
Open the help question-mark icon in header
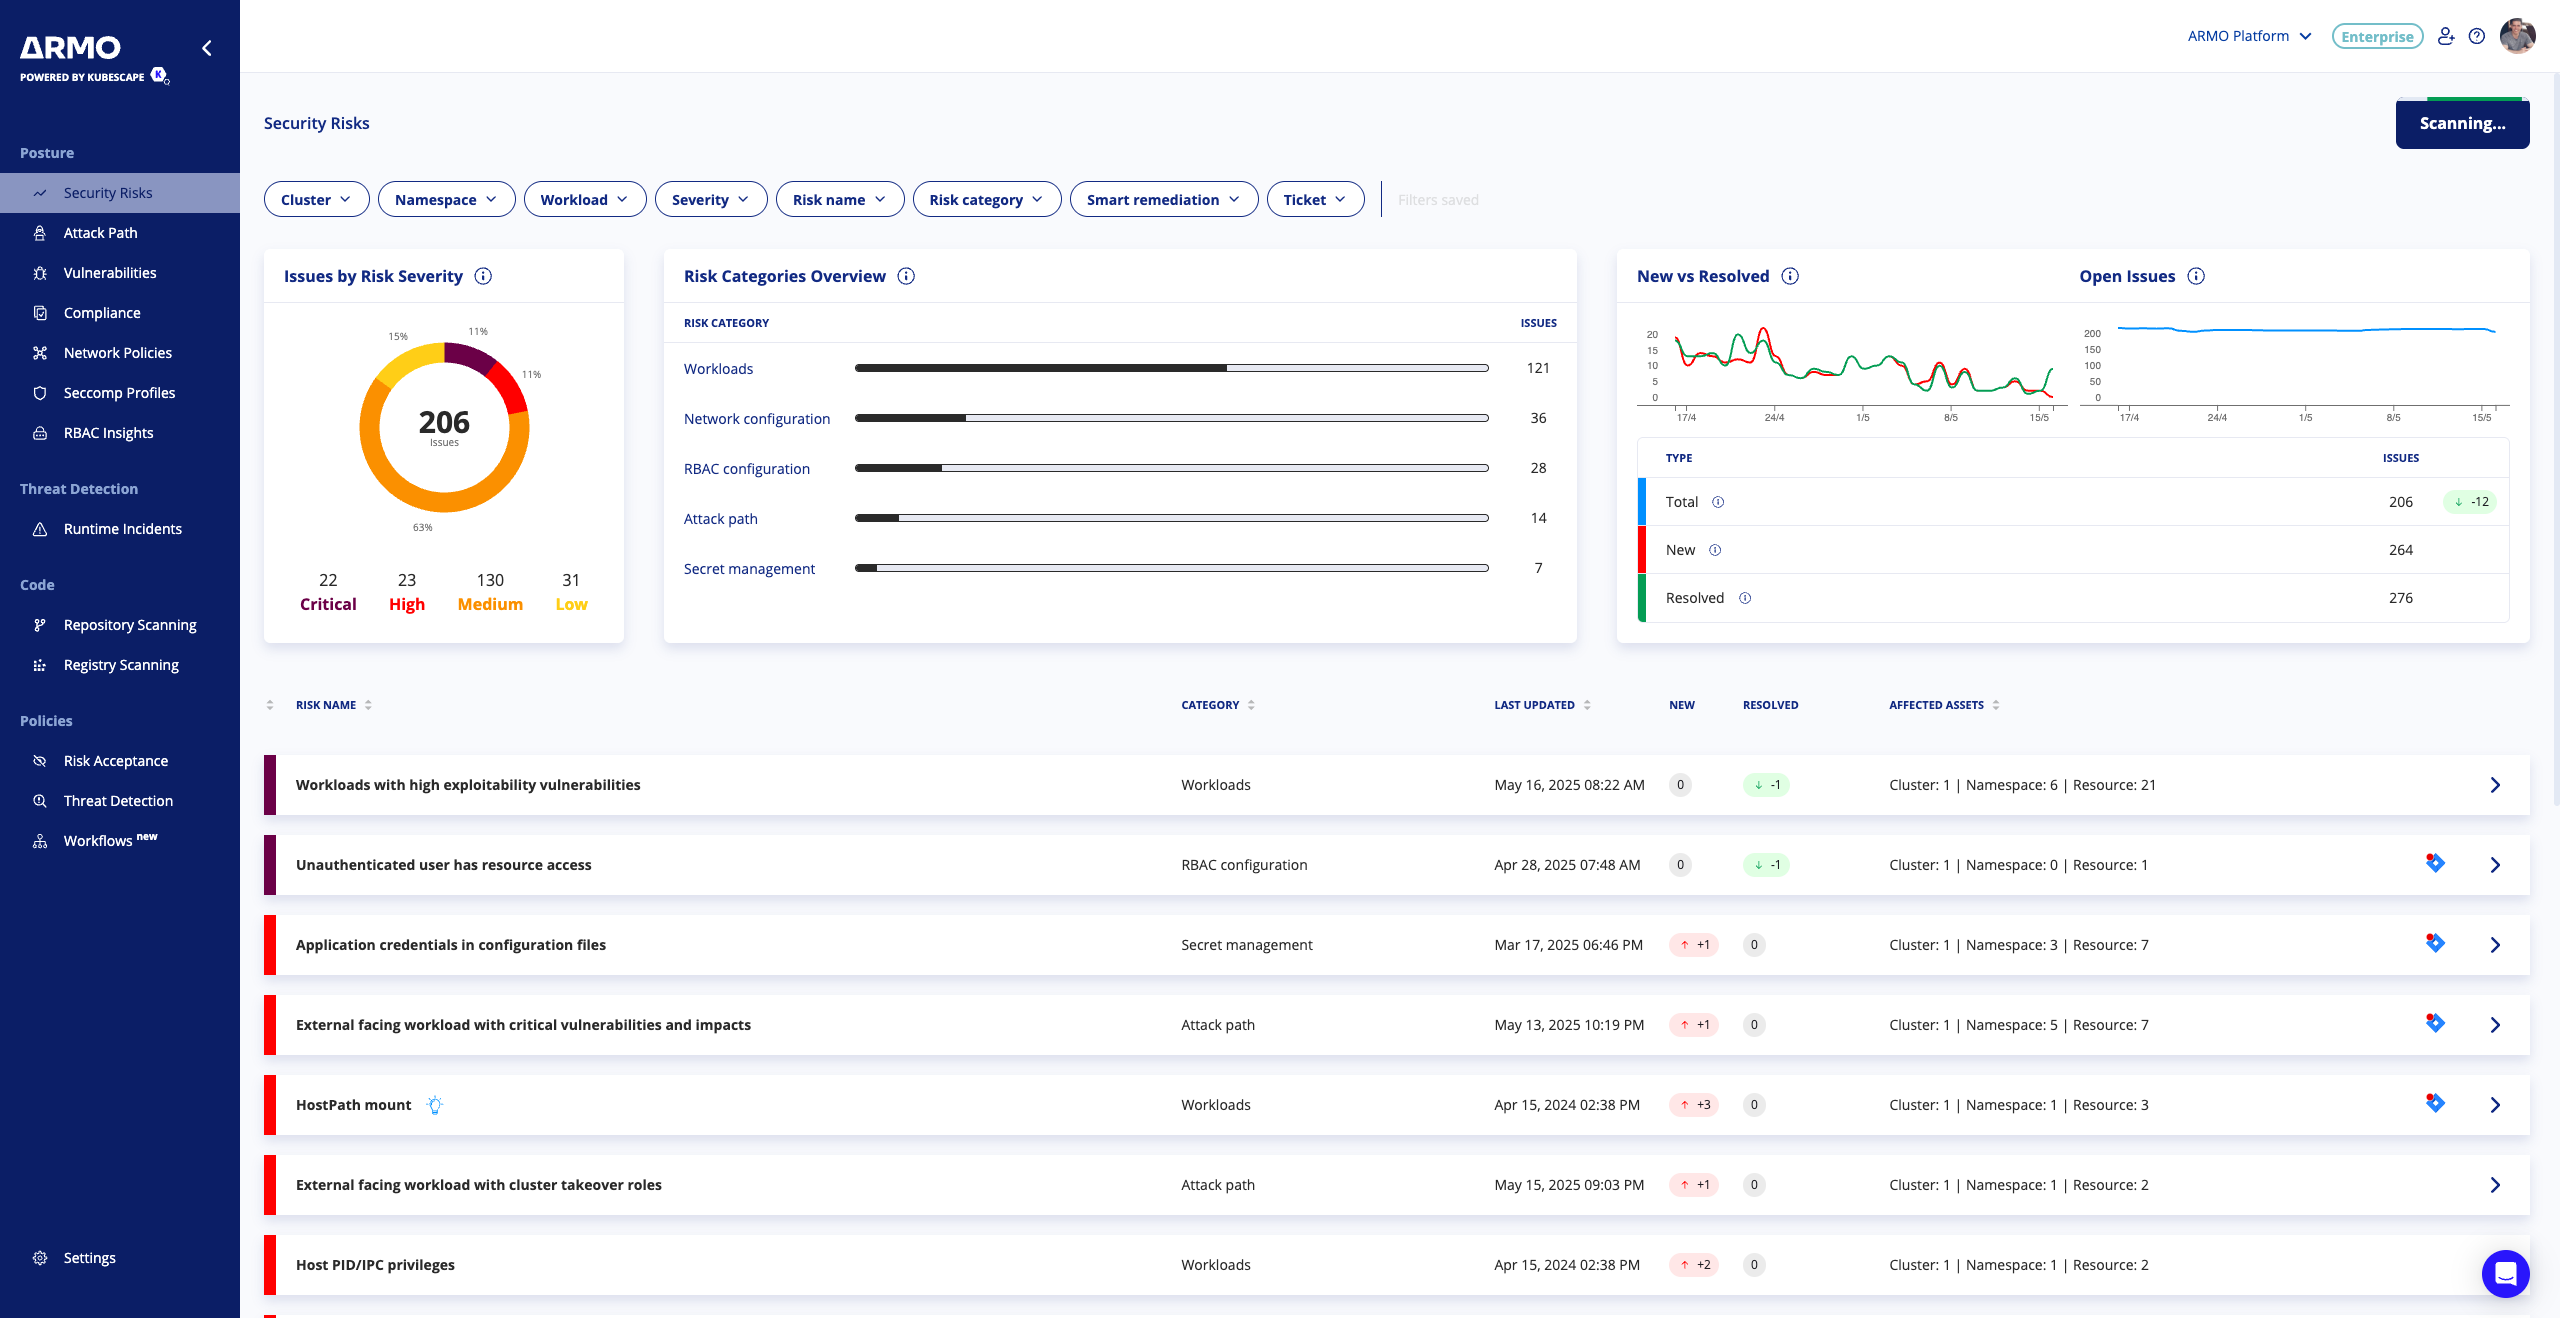click(2476, 36)
